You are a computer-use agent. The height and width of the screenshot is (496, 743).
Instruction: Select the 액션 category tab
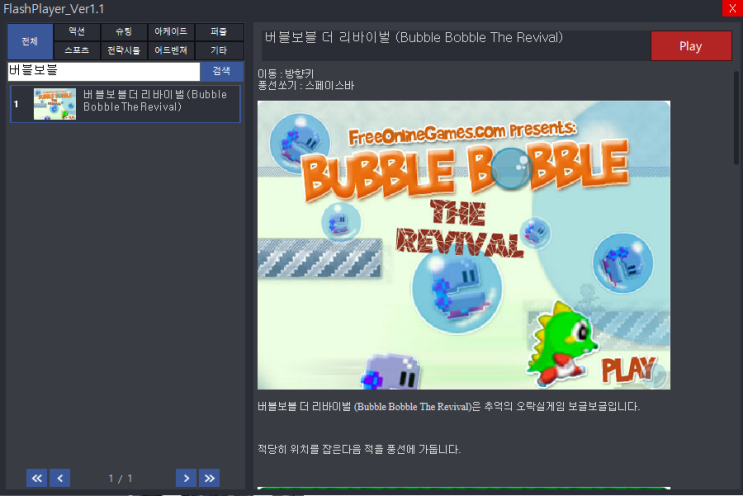point(77,32)
